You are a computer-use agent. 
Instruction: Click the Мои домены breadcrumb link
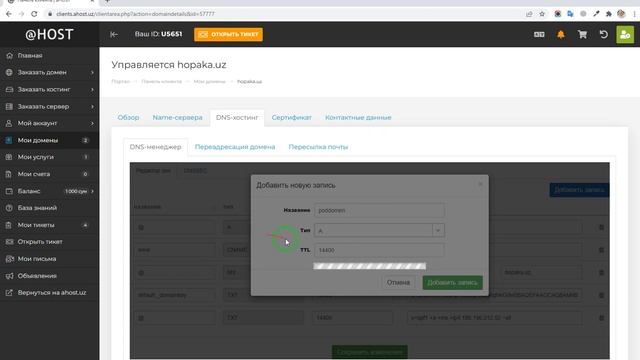[x=209, y=82]
